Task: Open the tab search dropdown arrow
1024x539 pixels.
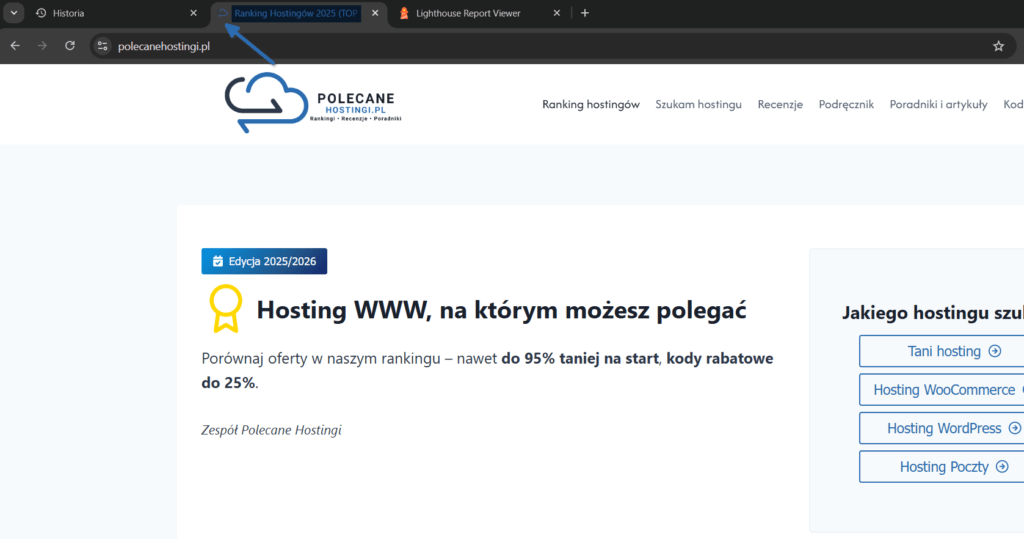Action: (14, 13)
